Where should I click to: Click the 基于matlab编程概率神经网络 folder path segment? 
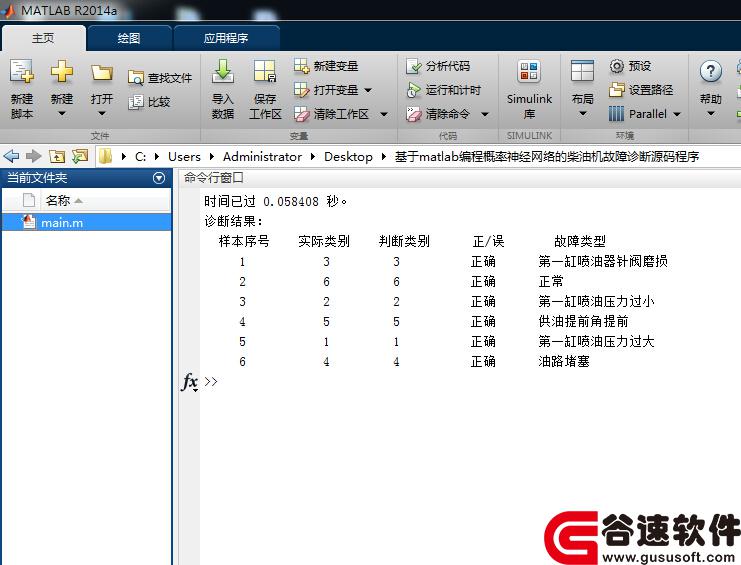[x=547, y=156]
